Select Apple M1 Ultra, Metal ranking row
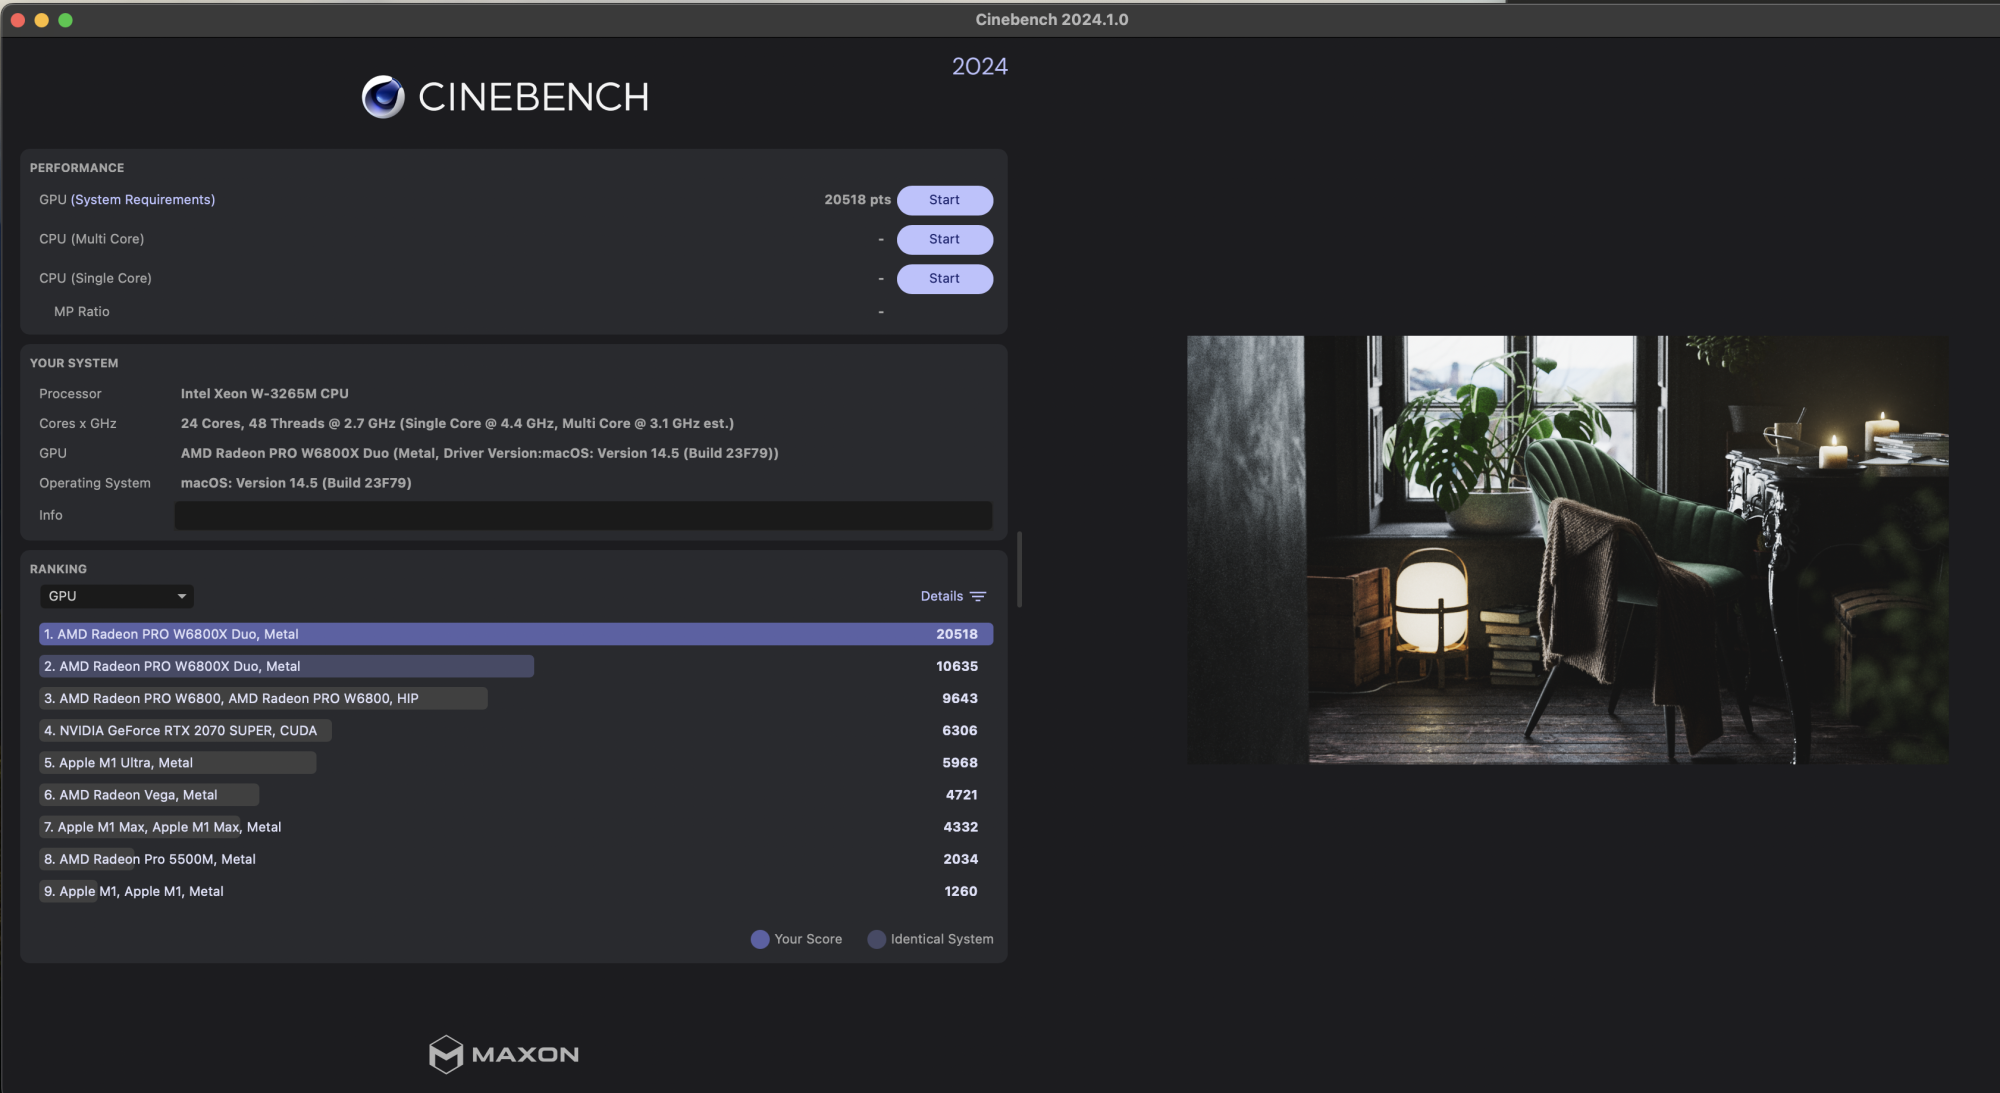Viewport: 2000px width, 1093px height. click(516, 762)
